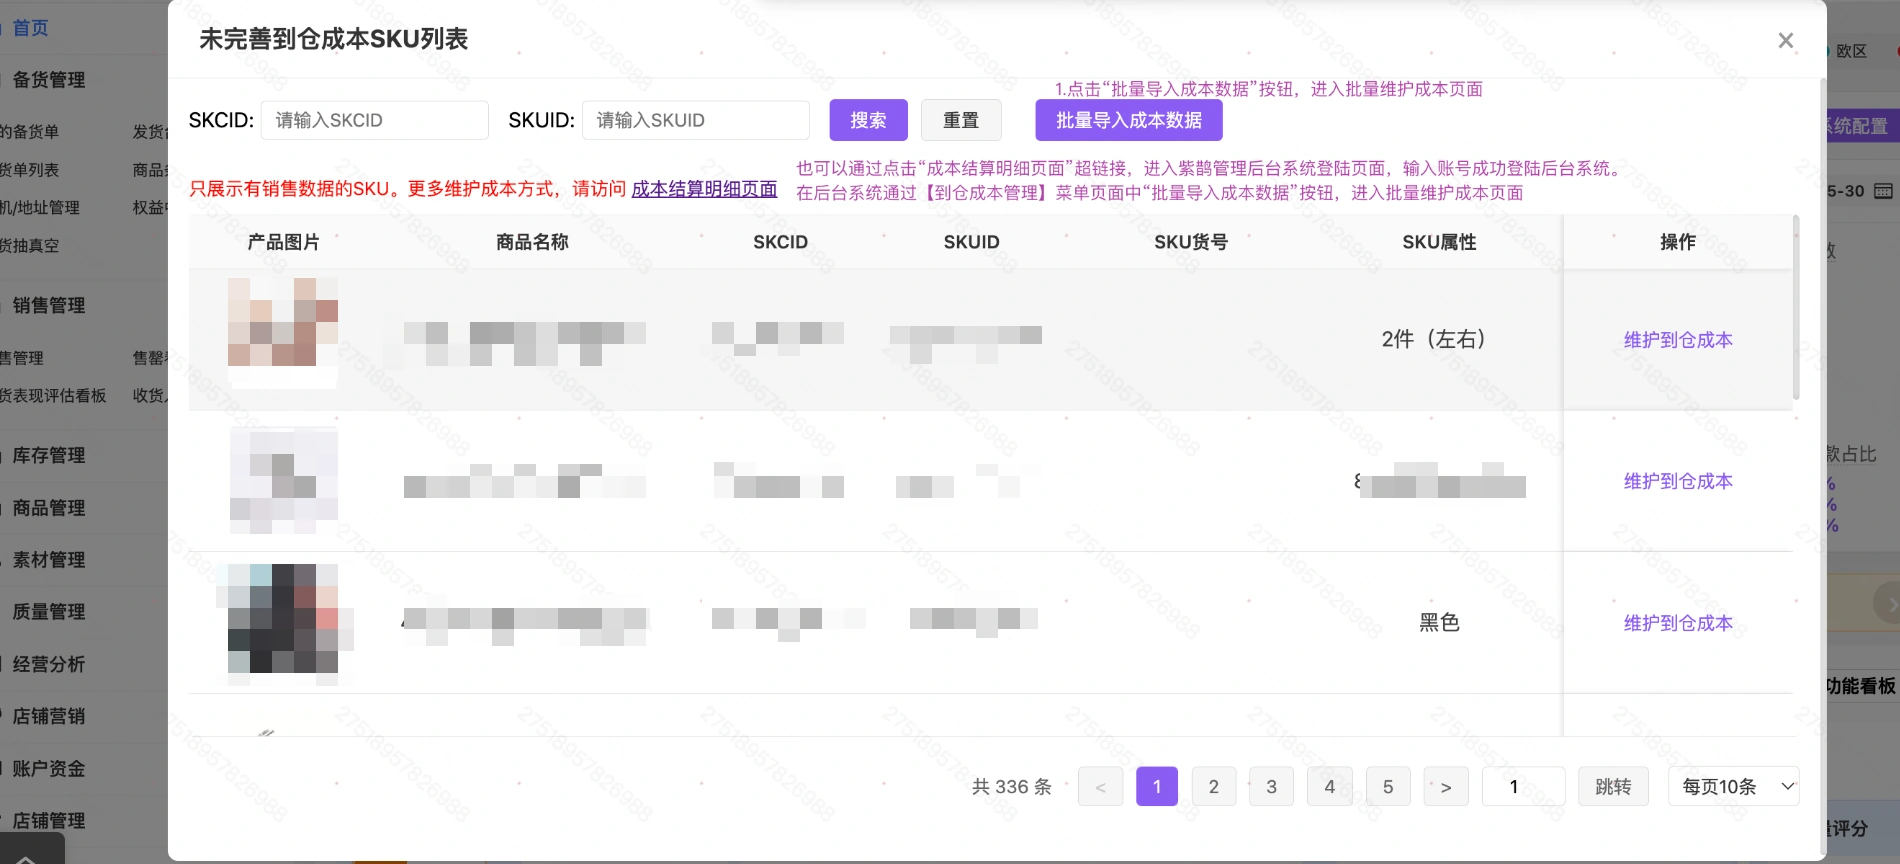Screen dimensions: 1900x864
Task: Open product thumbnail of the second row
Action: [x=283, y=480]
